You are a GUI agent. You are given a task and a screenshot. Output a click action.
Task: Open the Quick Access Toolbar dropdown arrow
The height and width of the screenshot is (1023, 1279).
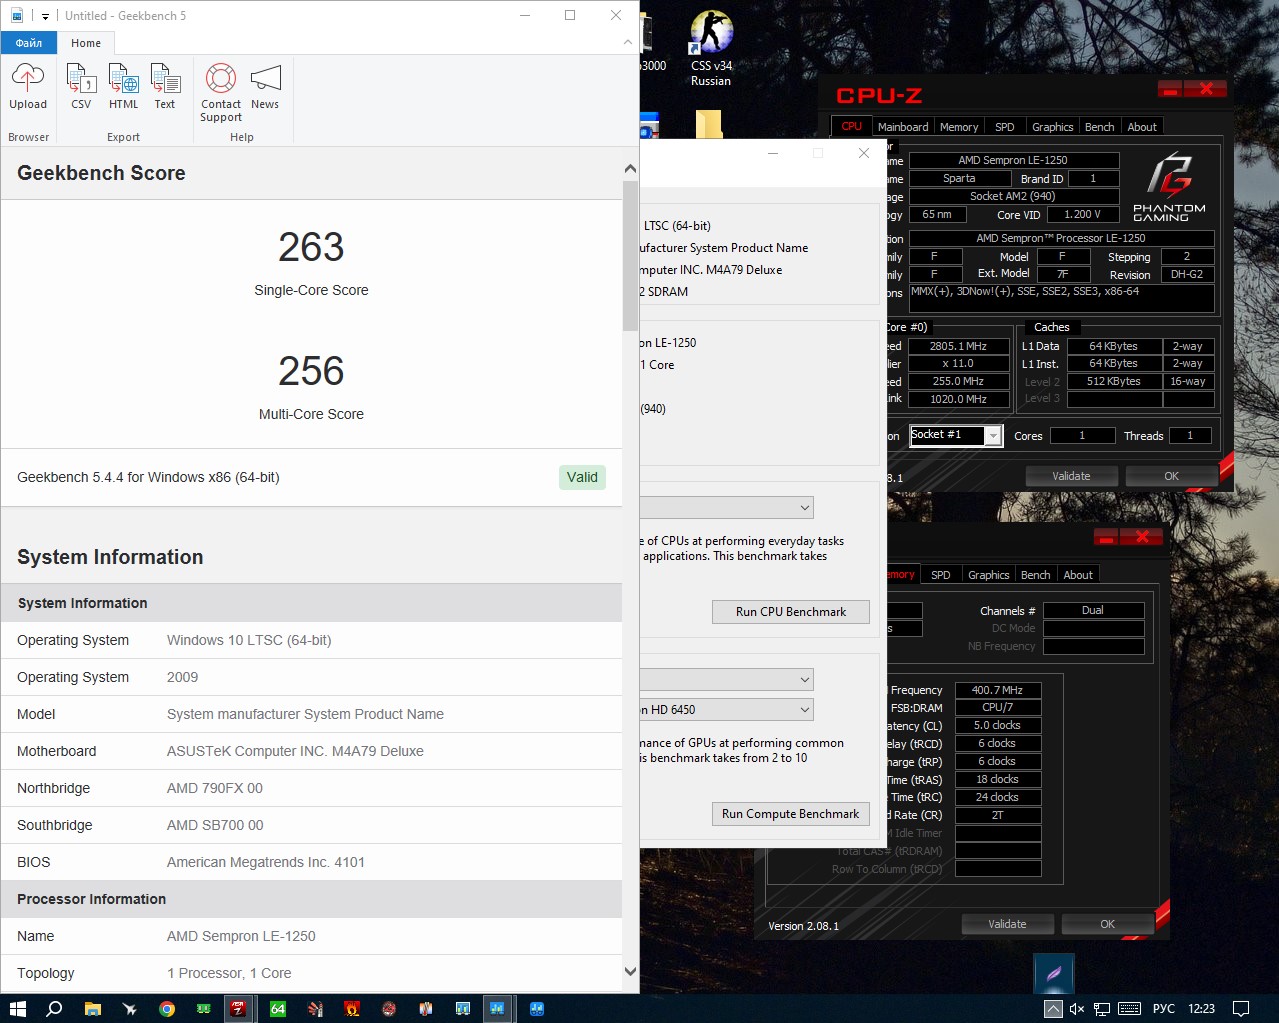click(46, 16)
